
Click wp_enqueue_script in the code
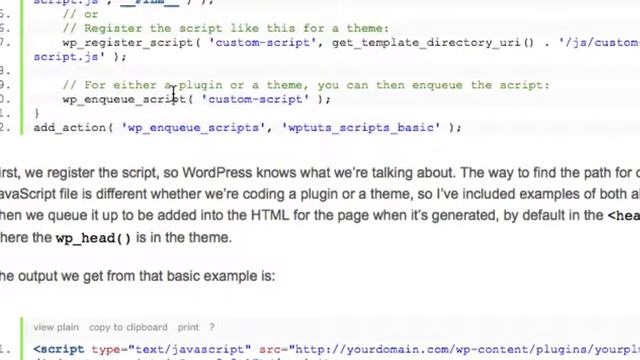[x=124, y=100]
